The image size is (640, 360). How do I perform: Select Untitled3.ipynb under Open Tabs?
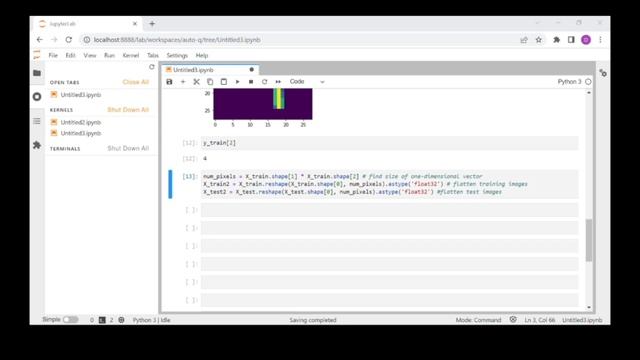[x=81, y=95]
